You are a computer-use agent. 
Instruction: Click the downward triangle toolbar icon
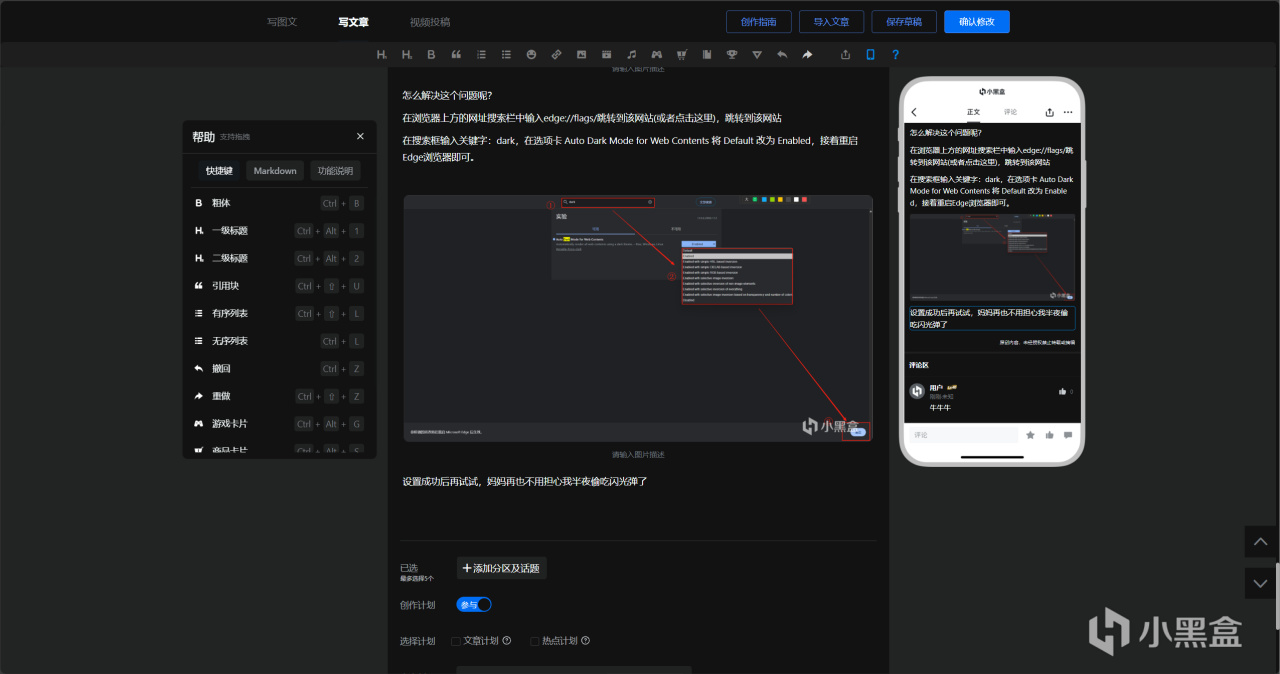tap(757, 54)
